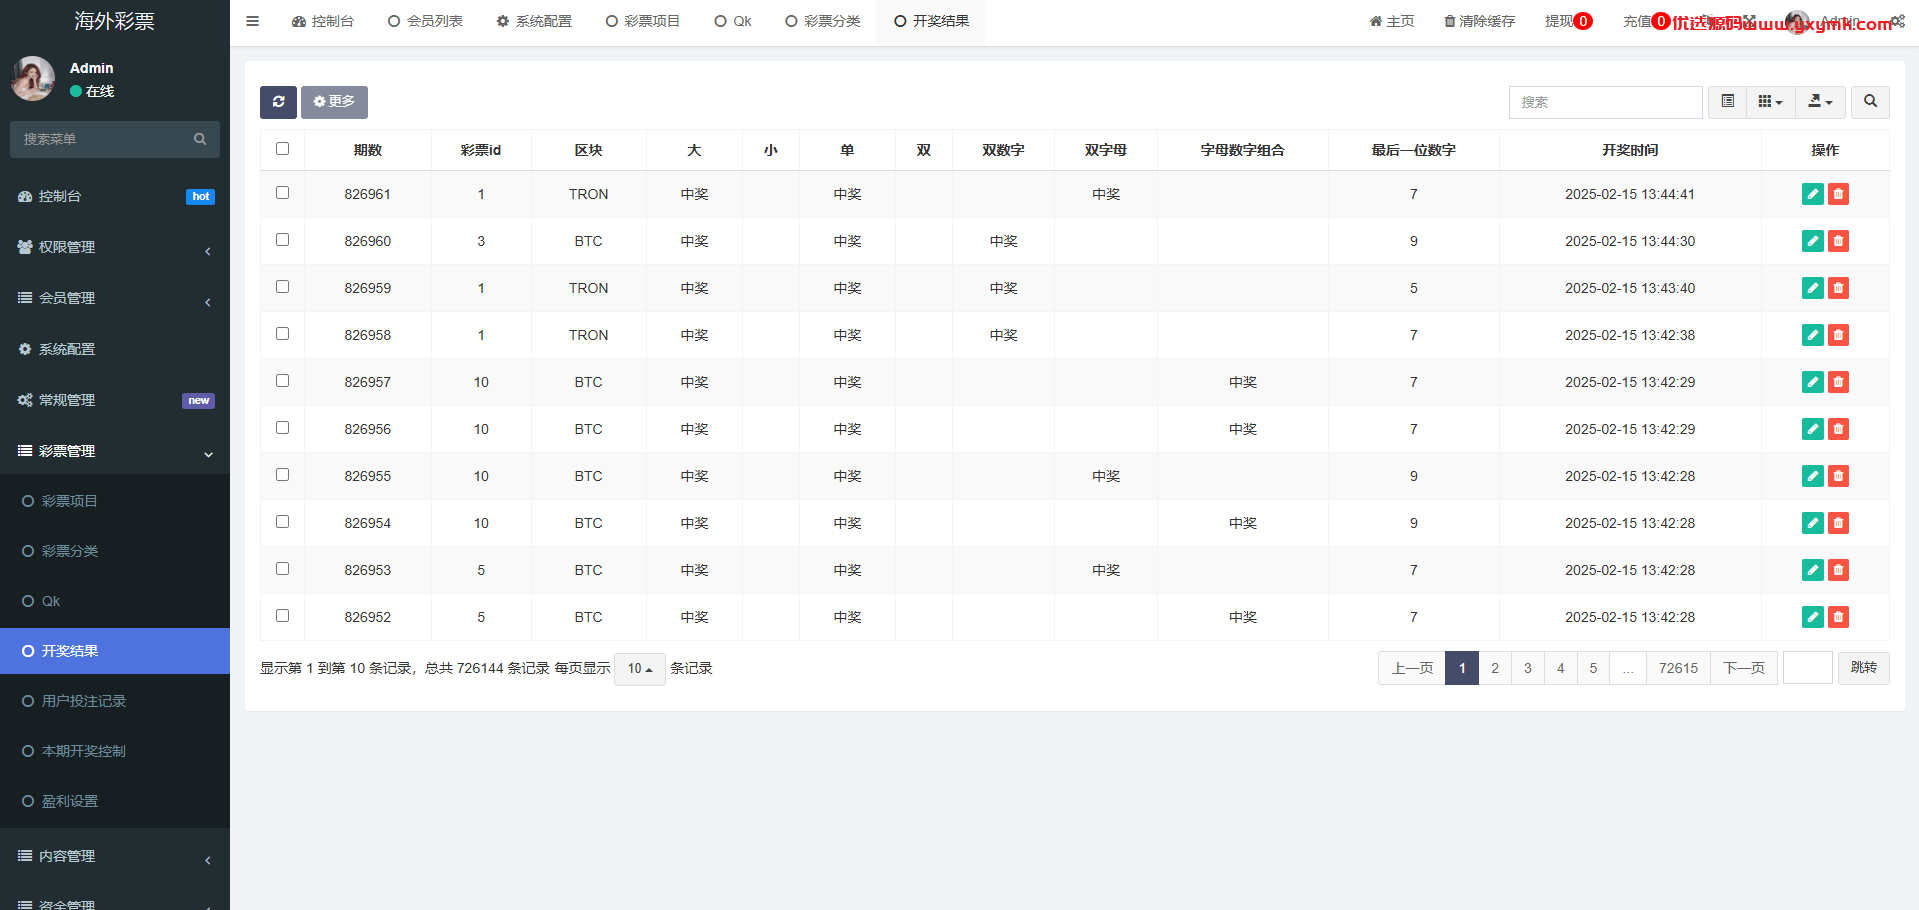
Task: Switch to 彩票项目 tab
Action: (642, 21)
